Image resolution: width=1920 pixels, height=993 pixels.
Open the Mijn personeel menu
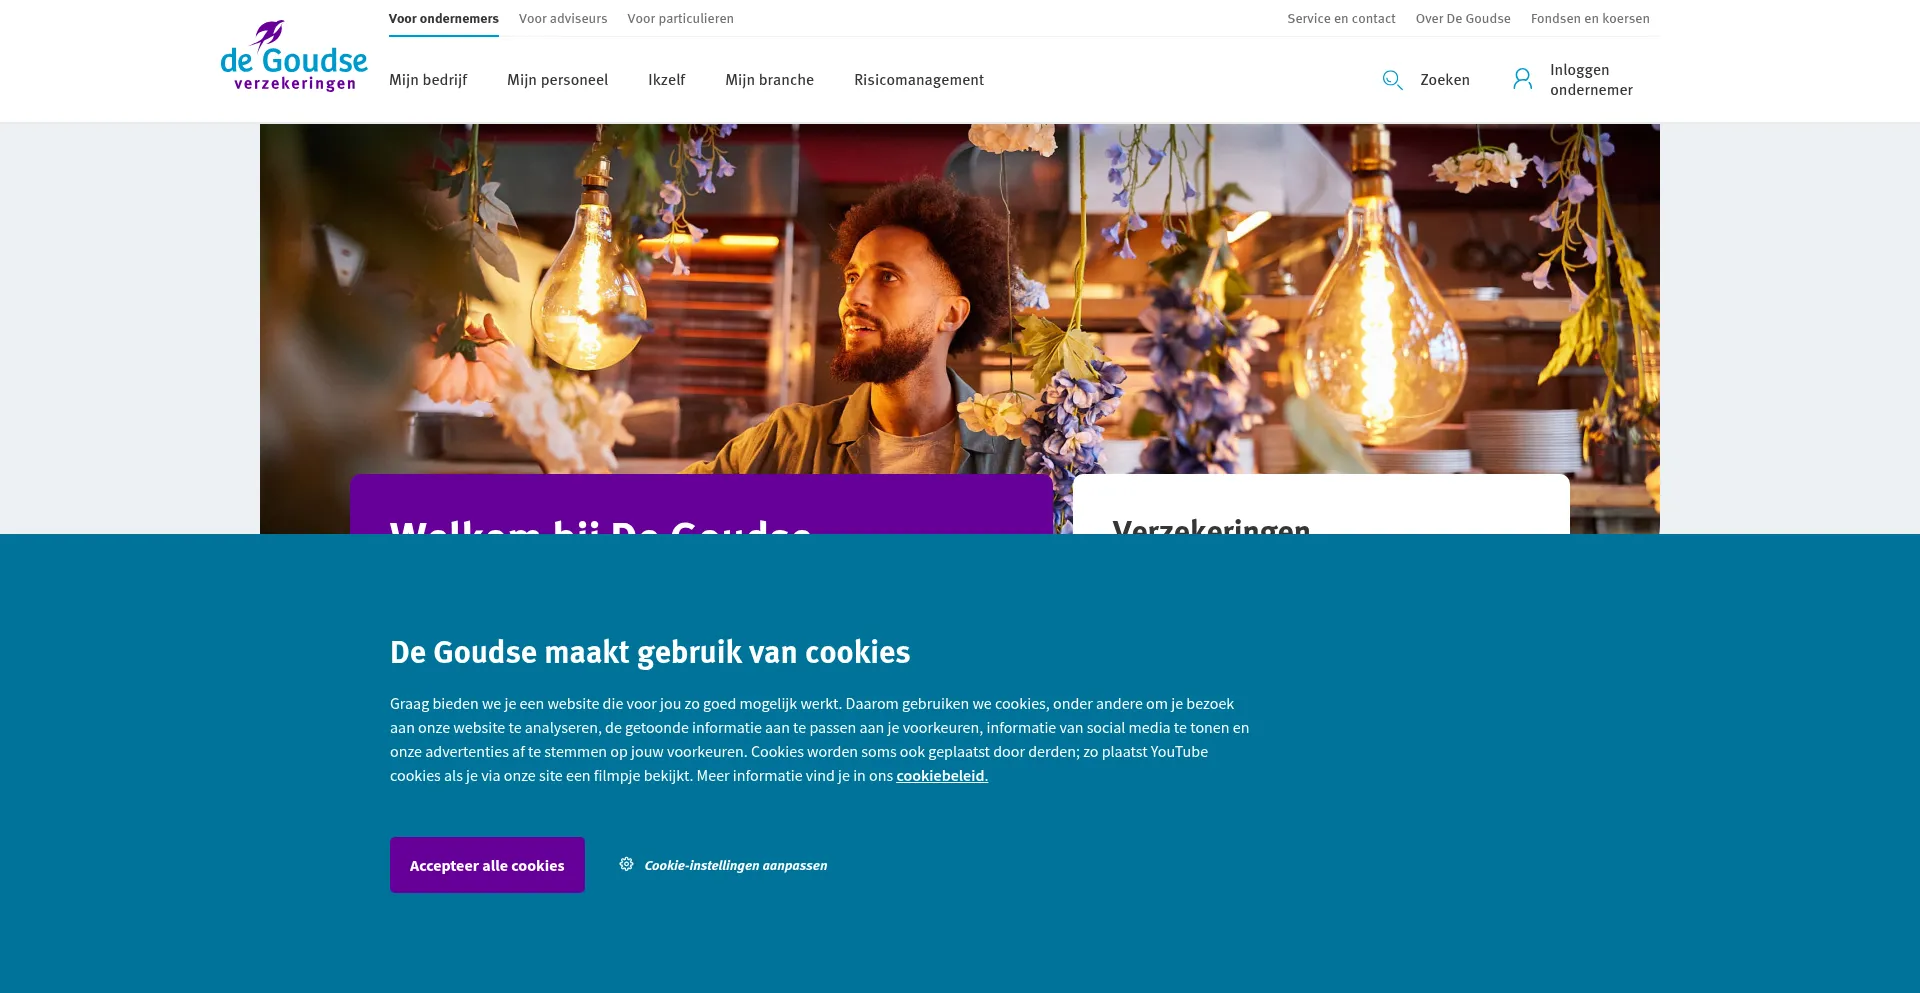click(x=557, y=80)
